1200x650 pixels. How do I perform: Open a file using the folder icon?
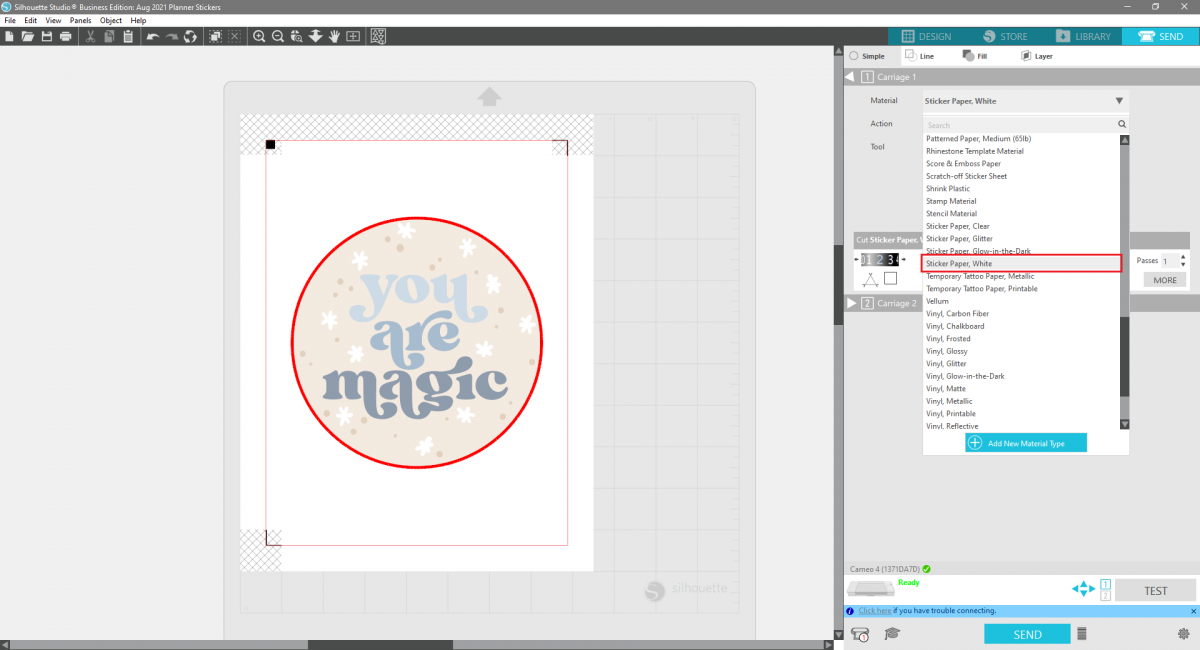28,37
